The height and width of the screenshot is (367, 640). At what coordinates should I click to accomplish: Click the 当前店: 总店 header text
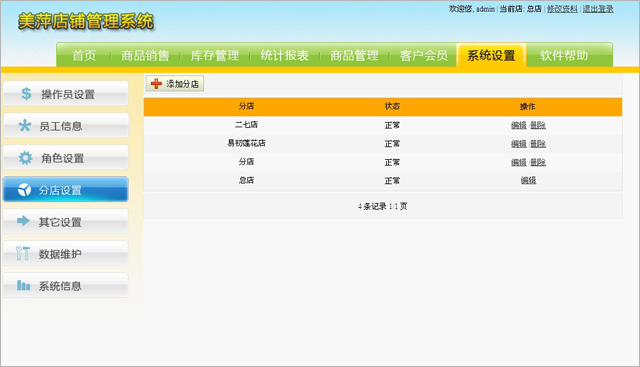pos(520,9)
